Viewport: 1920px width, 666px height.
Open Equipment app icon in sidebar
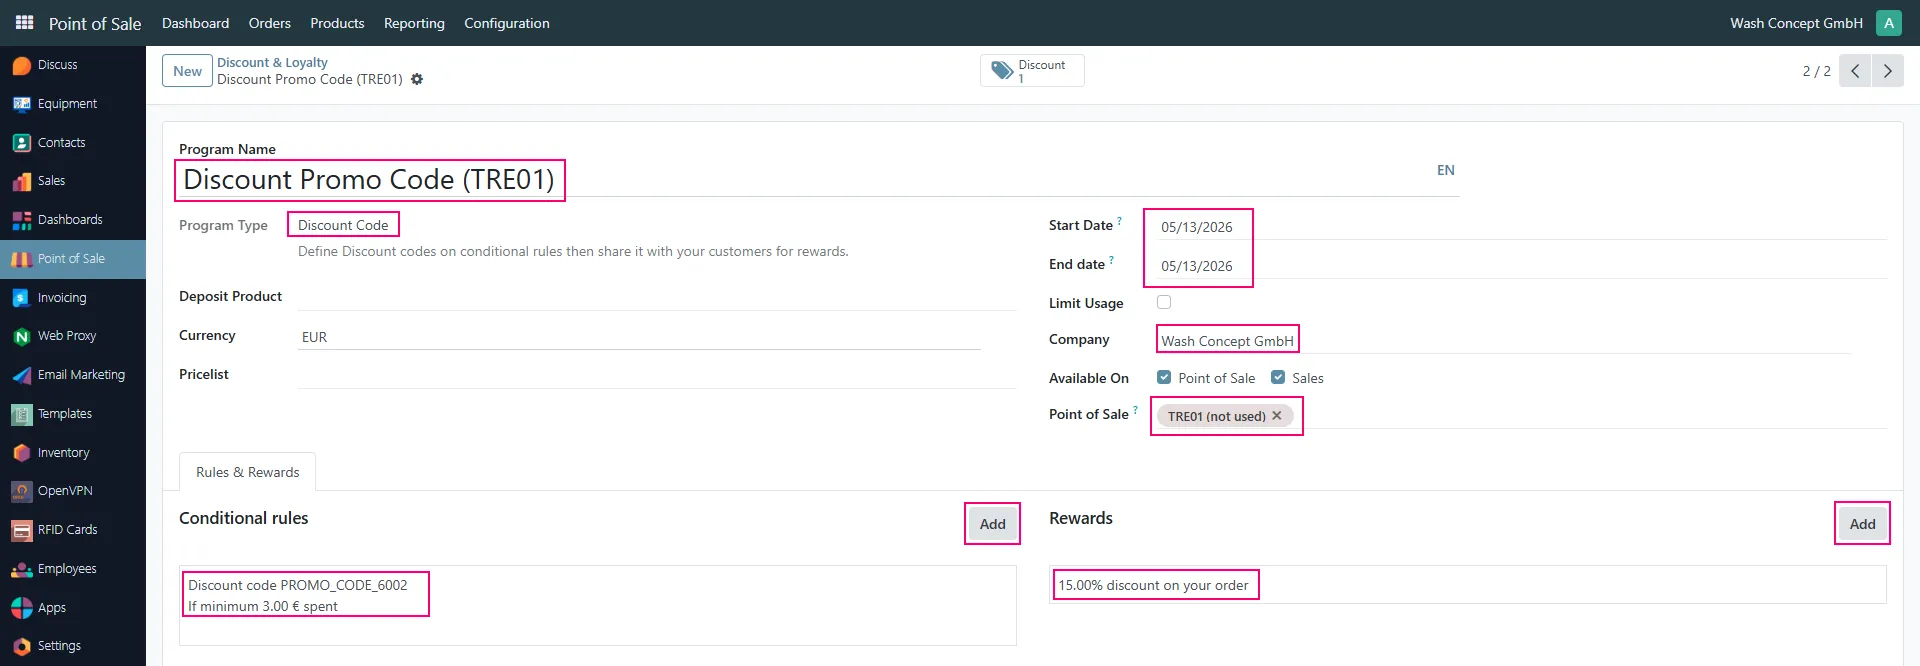tap(21, 104)
